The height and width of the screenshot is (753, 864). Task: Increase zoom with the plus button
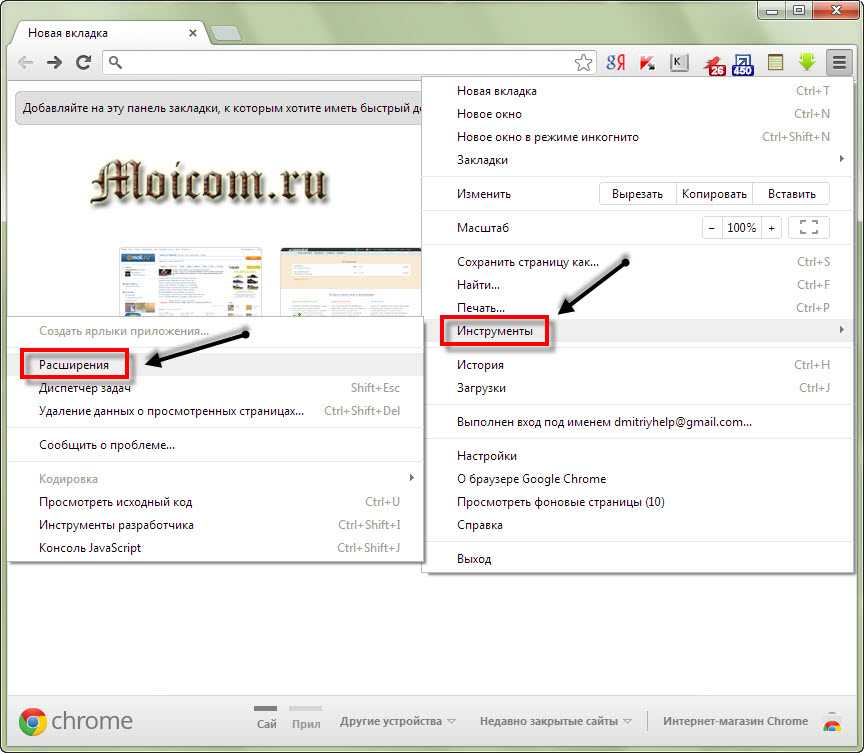(x=771, y=228)
